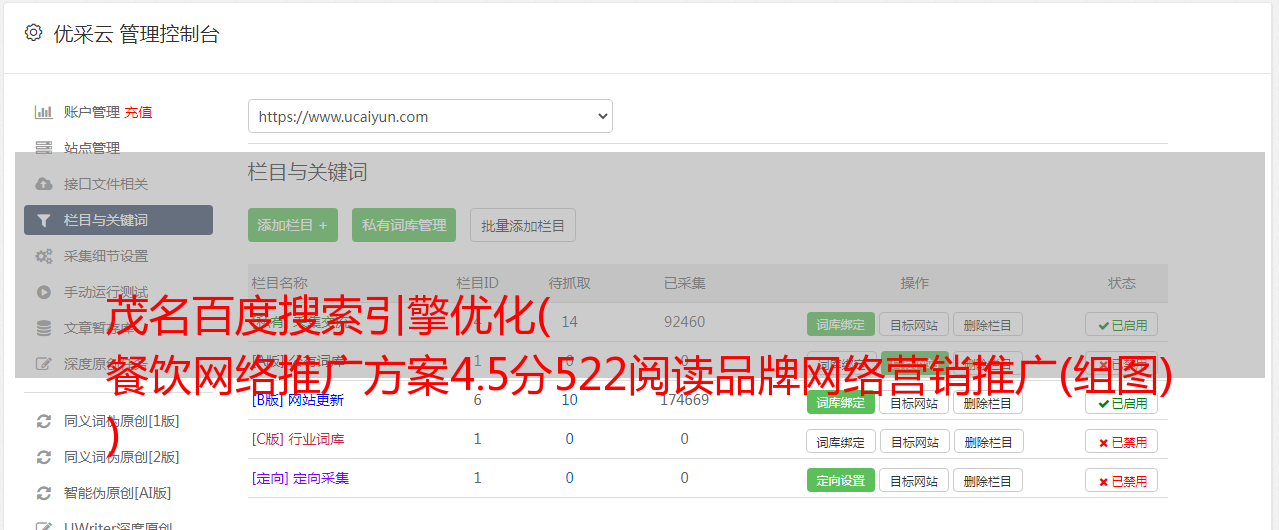1279x530 pixels.
Task: Toggle 已启用 status for [B版] 网站更新
Action: 1121,403
